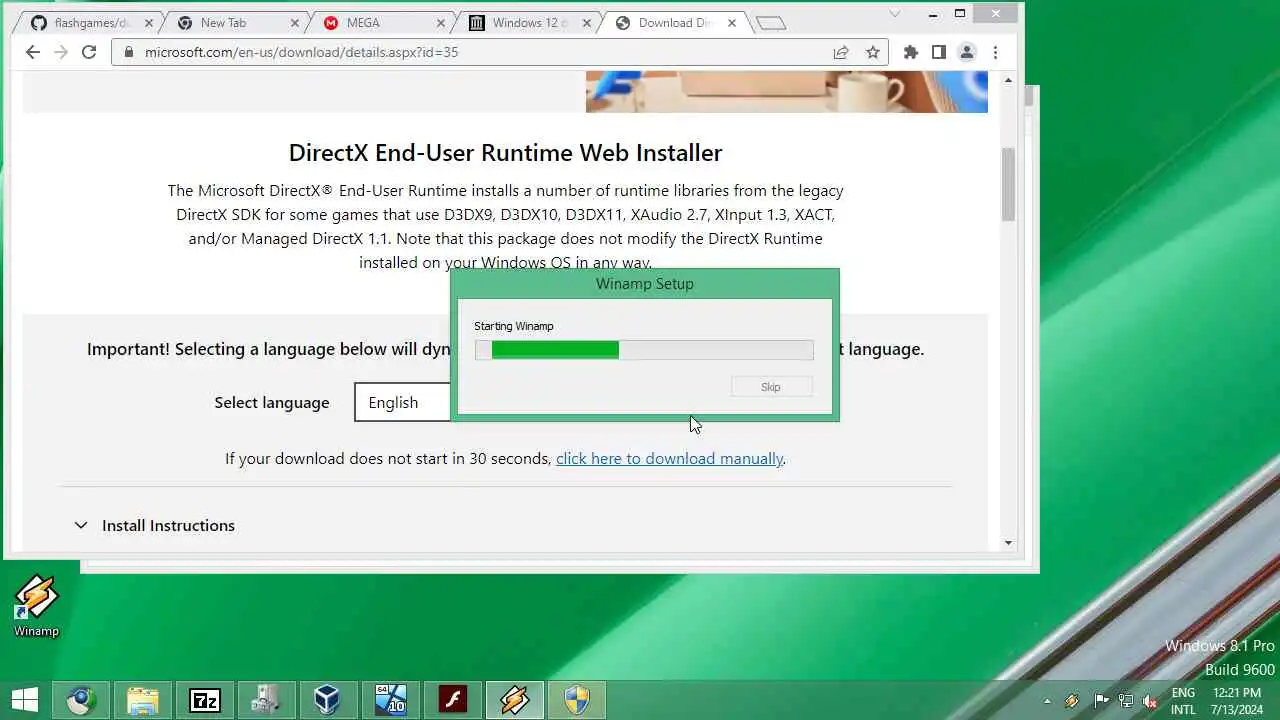Expand the Install Instructions section

pos(155,525)
